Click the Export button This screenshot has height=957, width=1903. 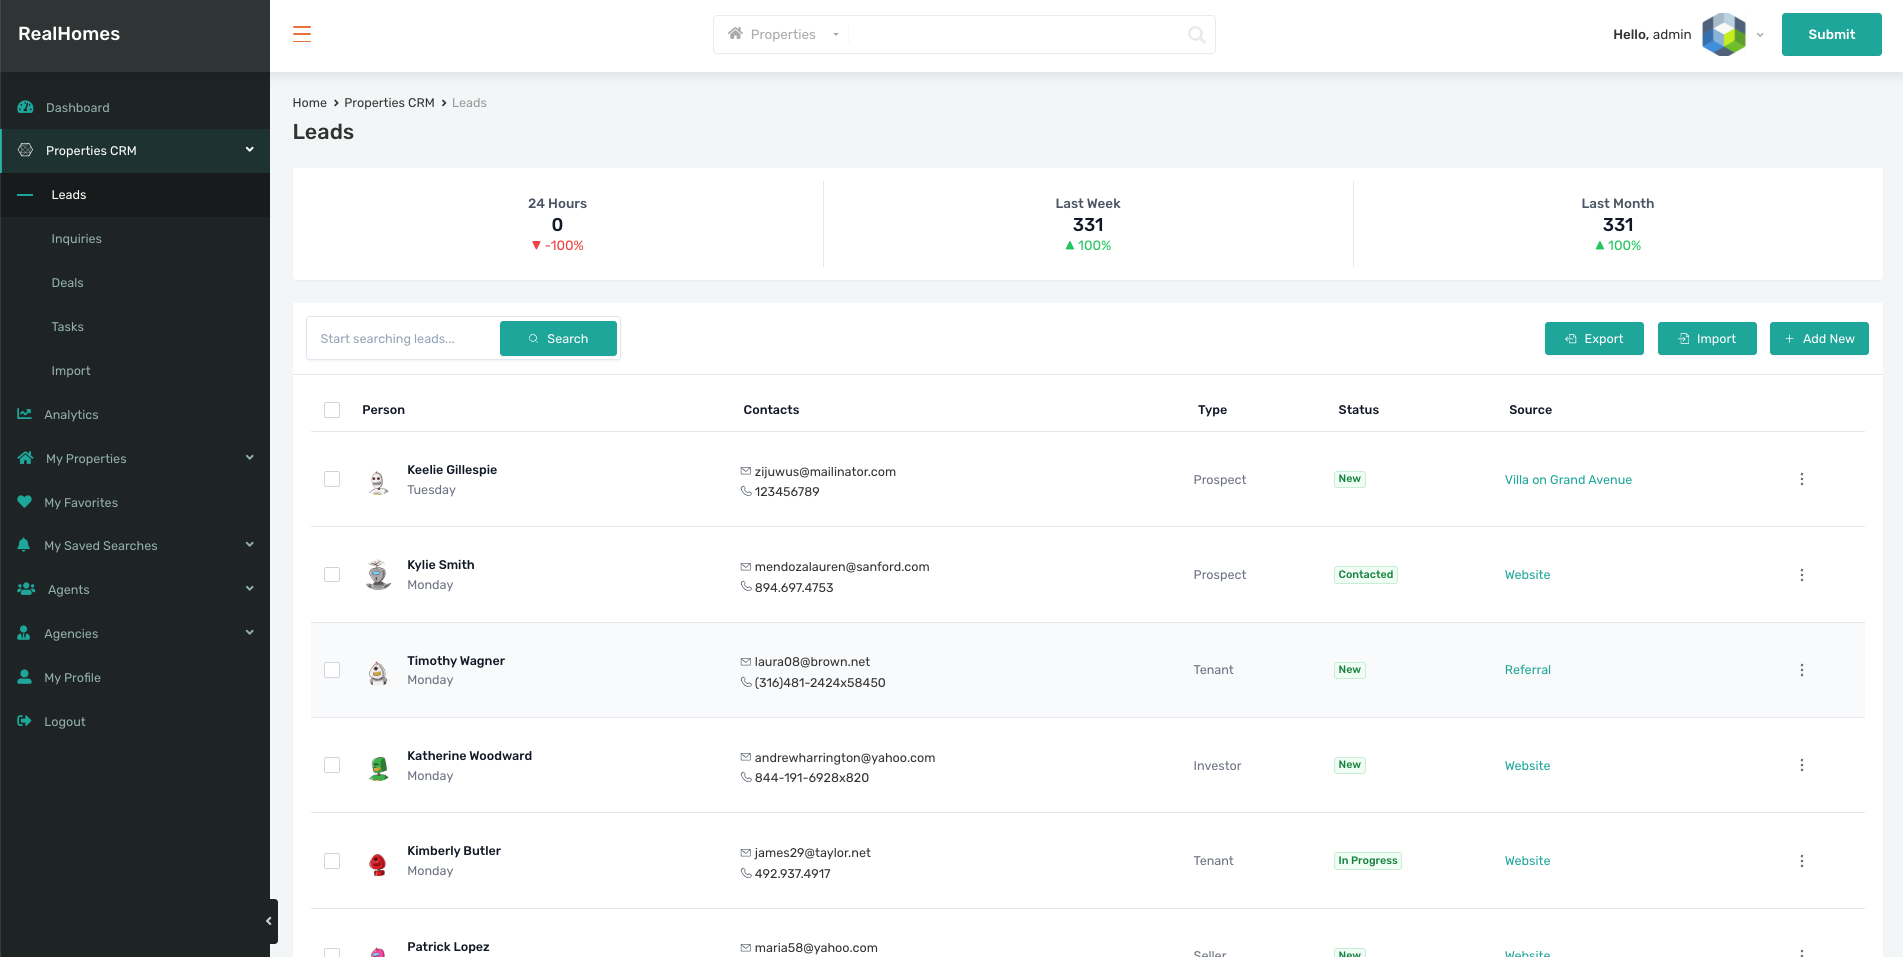(1593, 339)
